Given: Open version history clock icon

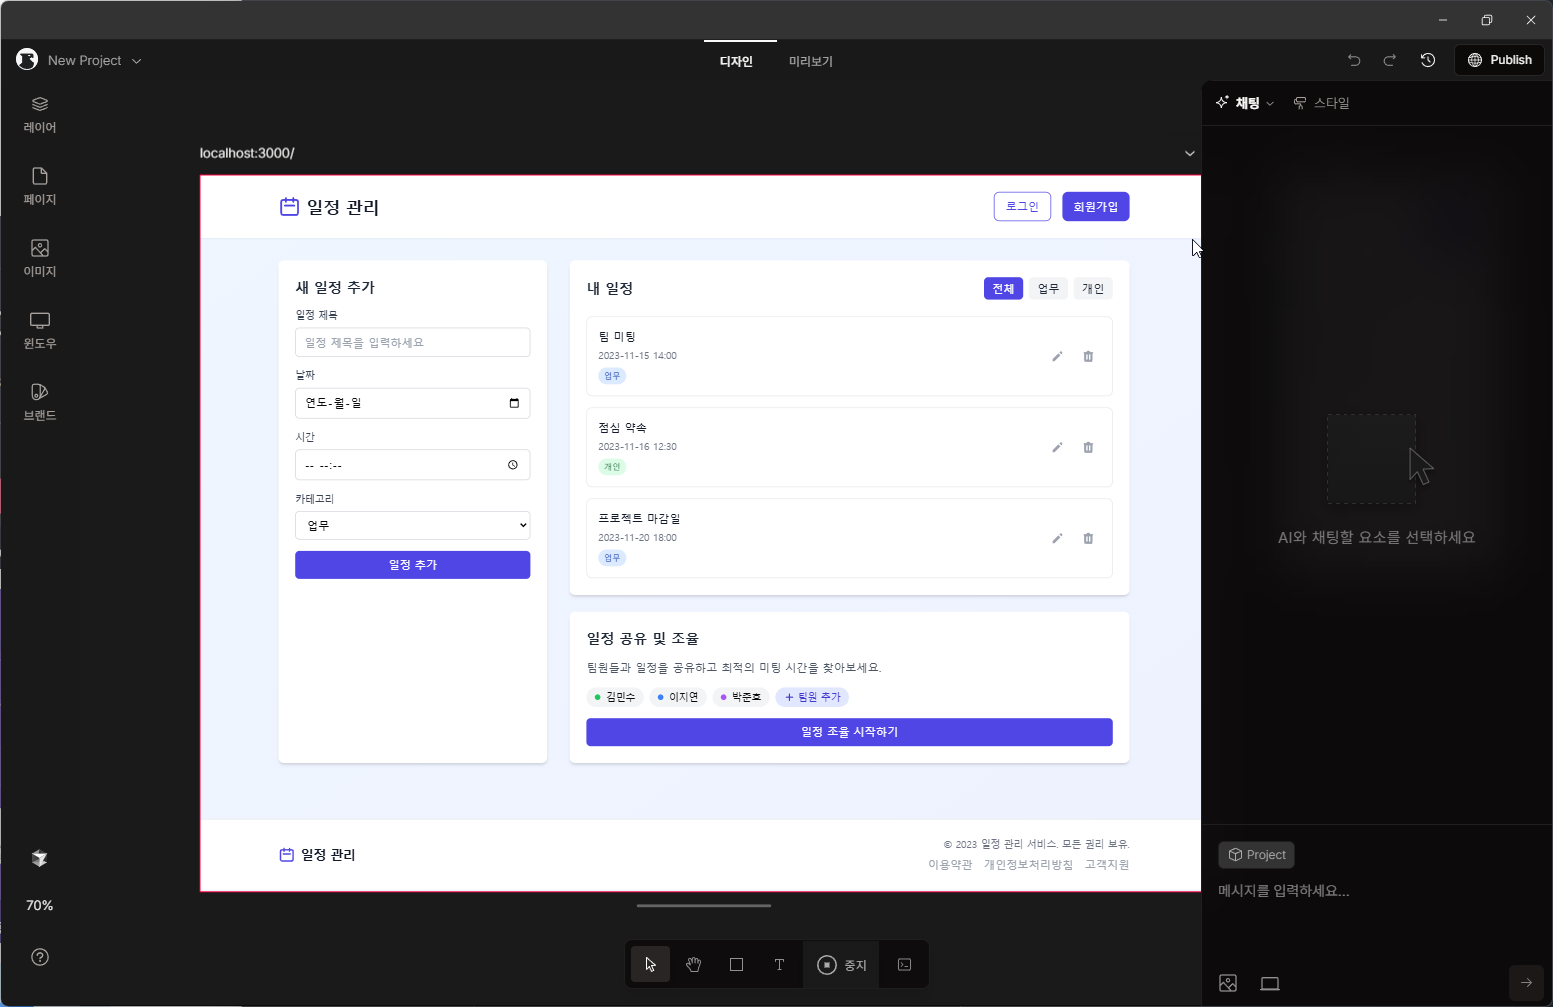Looking at the screenshot, I should point(1428,60).
